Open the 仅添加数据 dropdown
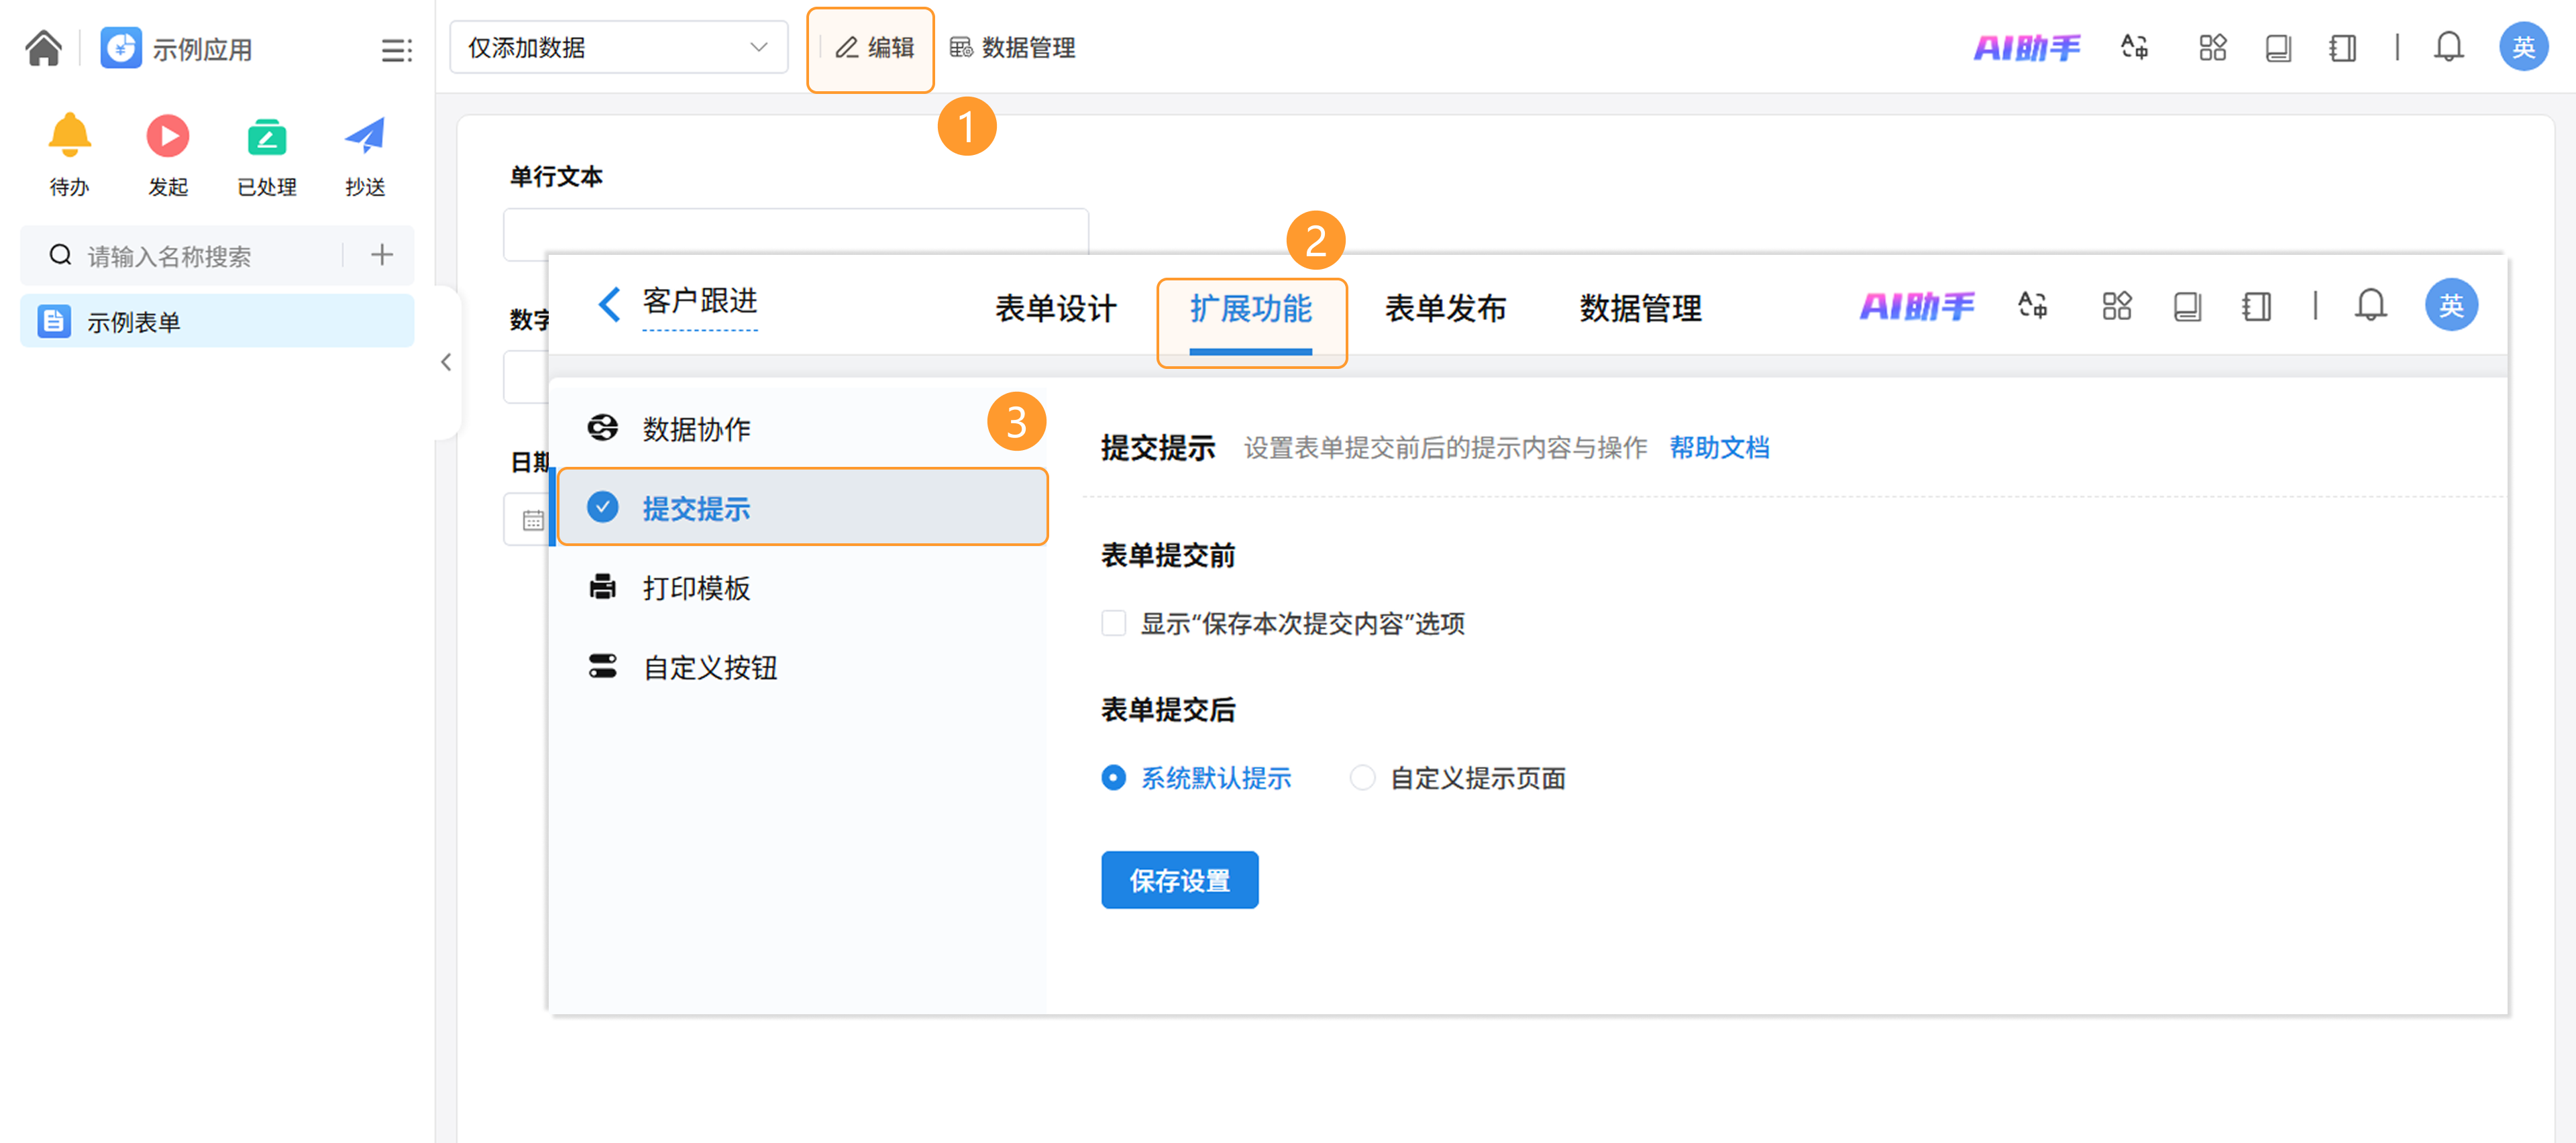The image size is (2576, 1143). tap(618, 47)
